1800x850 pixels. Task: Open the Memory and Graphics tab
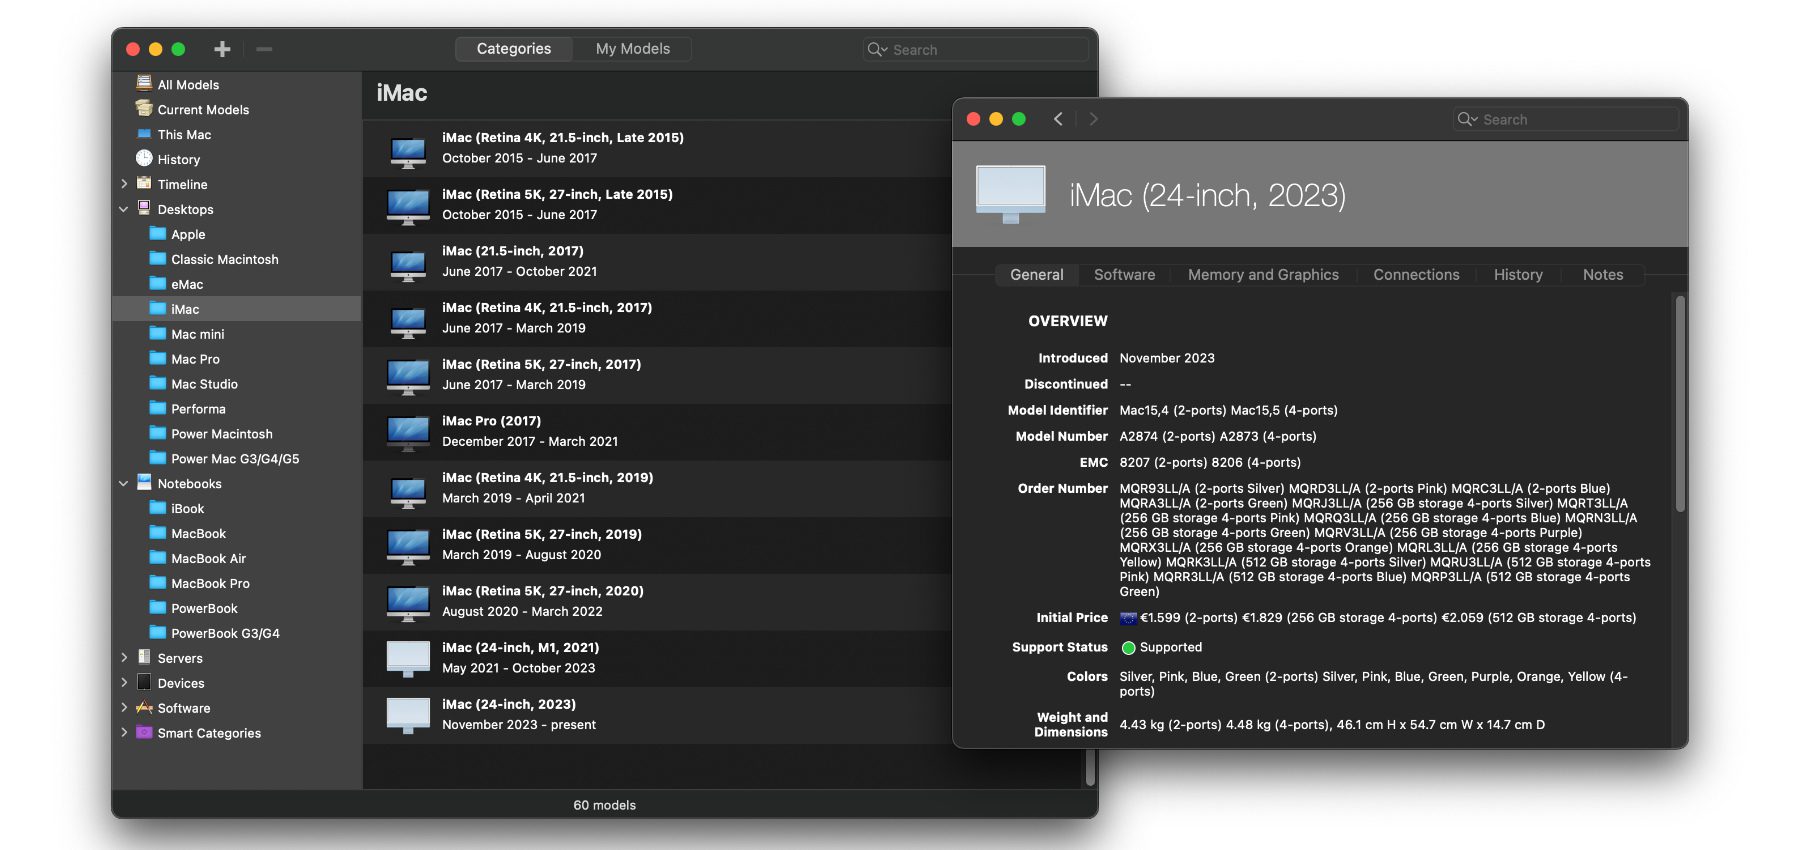pyautogui.click(x=1263, y=275)
